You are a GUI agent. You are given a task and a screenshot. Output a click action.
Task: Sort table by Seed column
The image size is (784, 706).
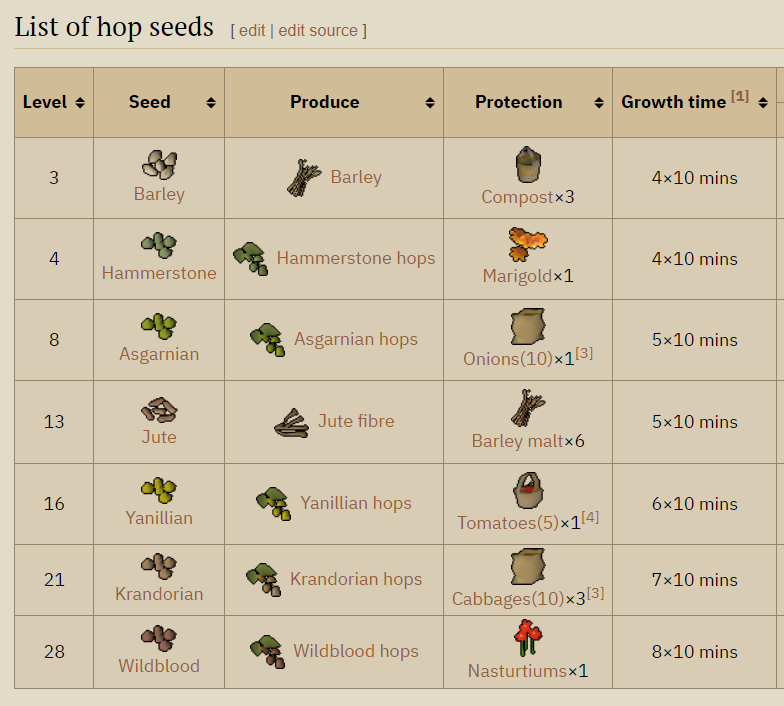(x=211, y=103)
